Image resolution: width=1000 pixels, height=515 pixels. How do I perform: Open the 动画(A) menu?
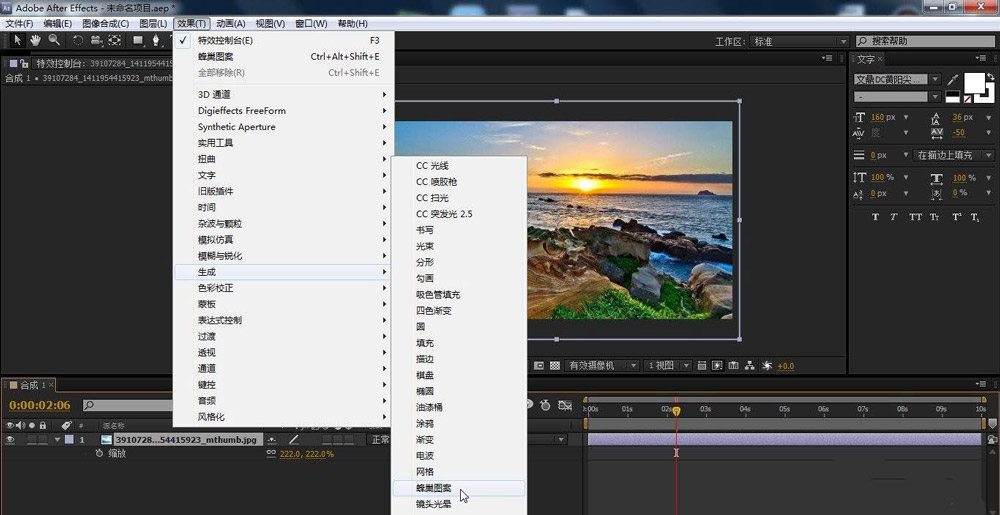[230, 23]
